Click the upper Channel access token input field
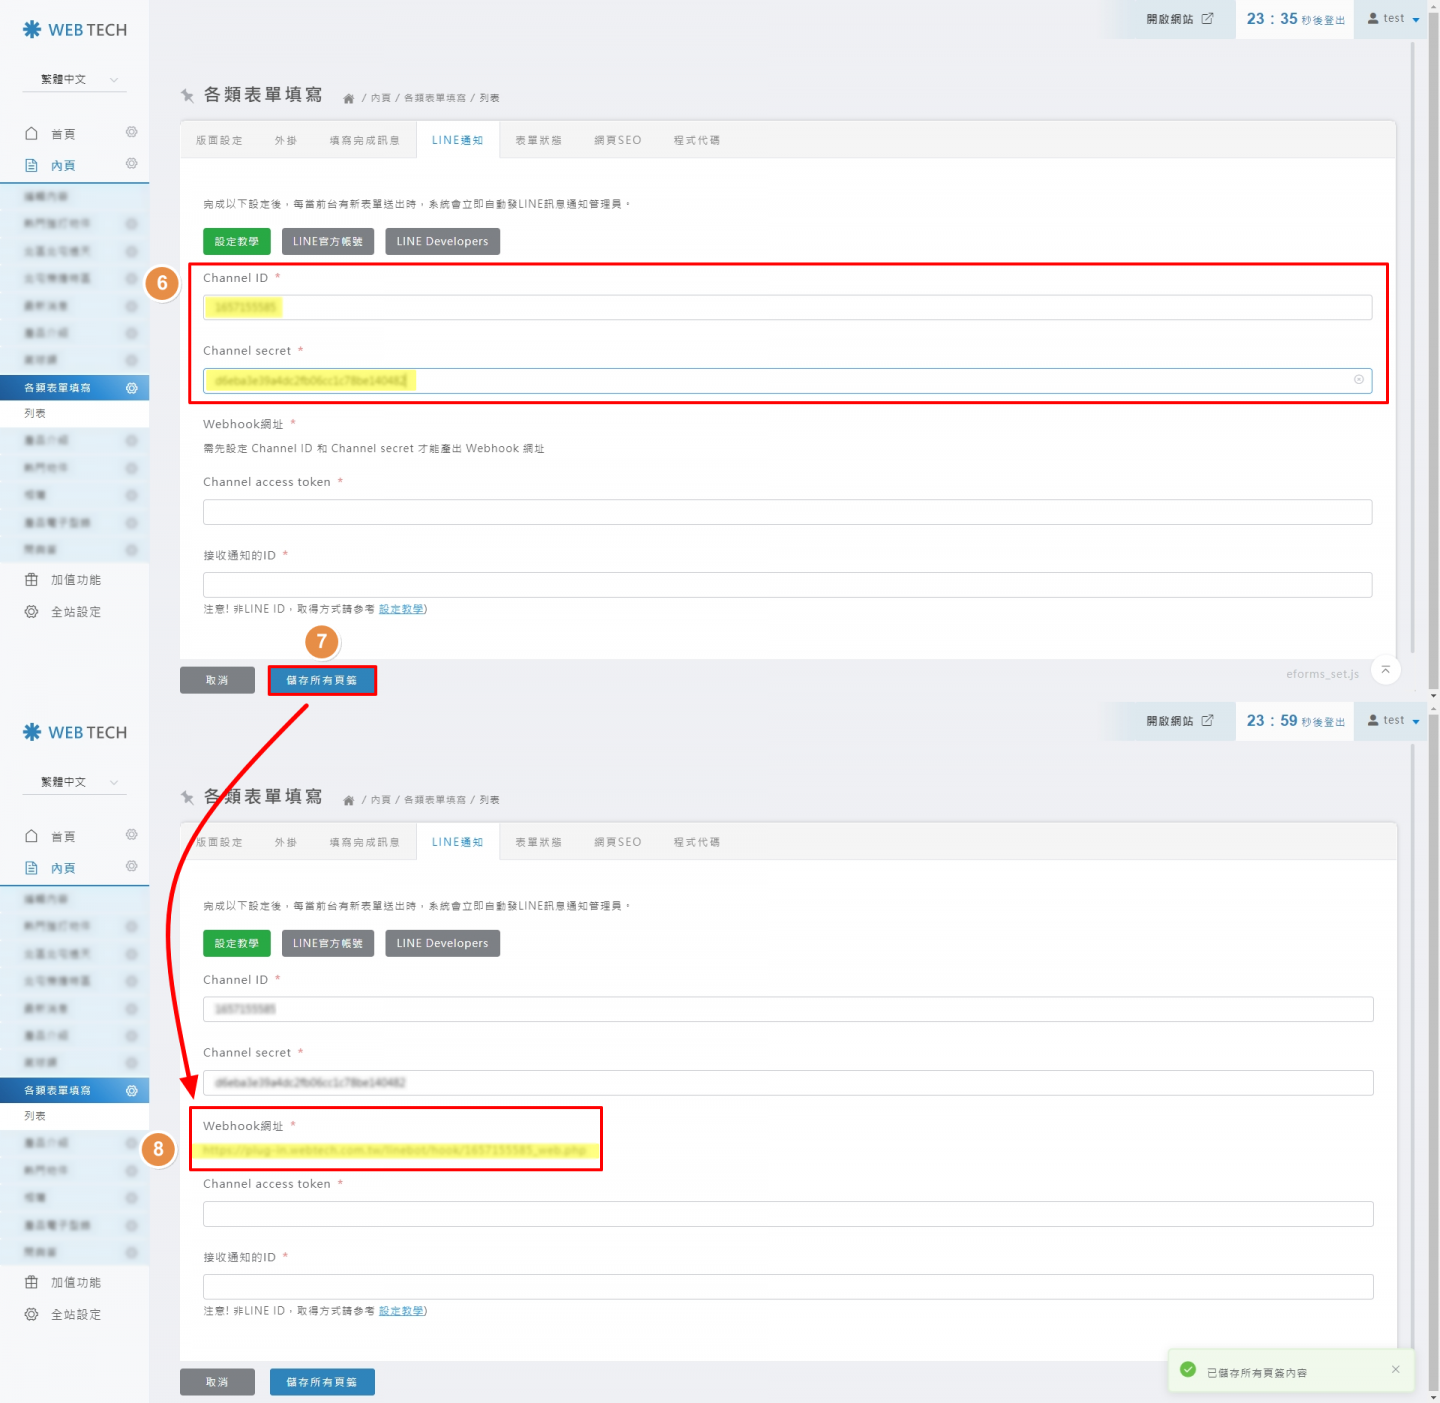The image size is (1440, 1403). [787, 512]
